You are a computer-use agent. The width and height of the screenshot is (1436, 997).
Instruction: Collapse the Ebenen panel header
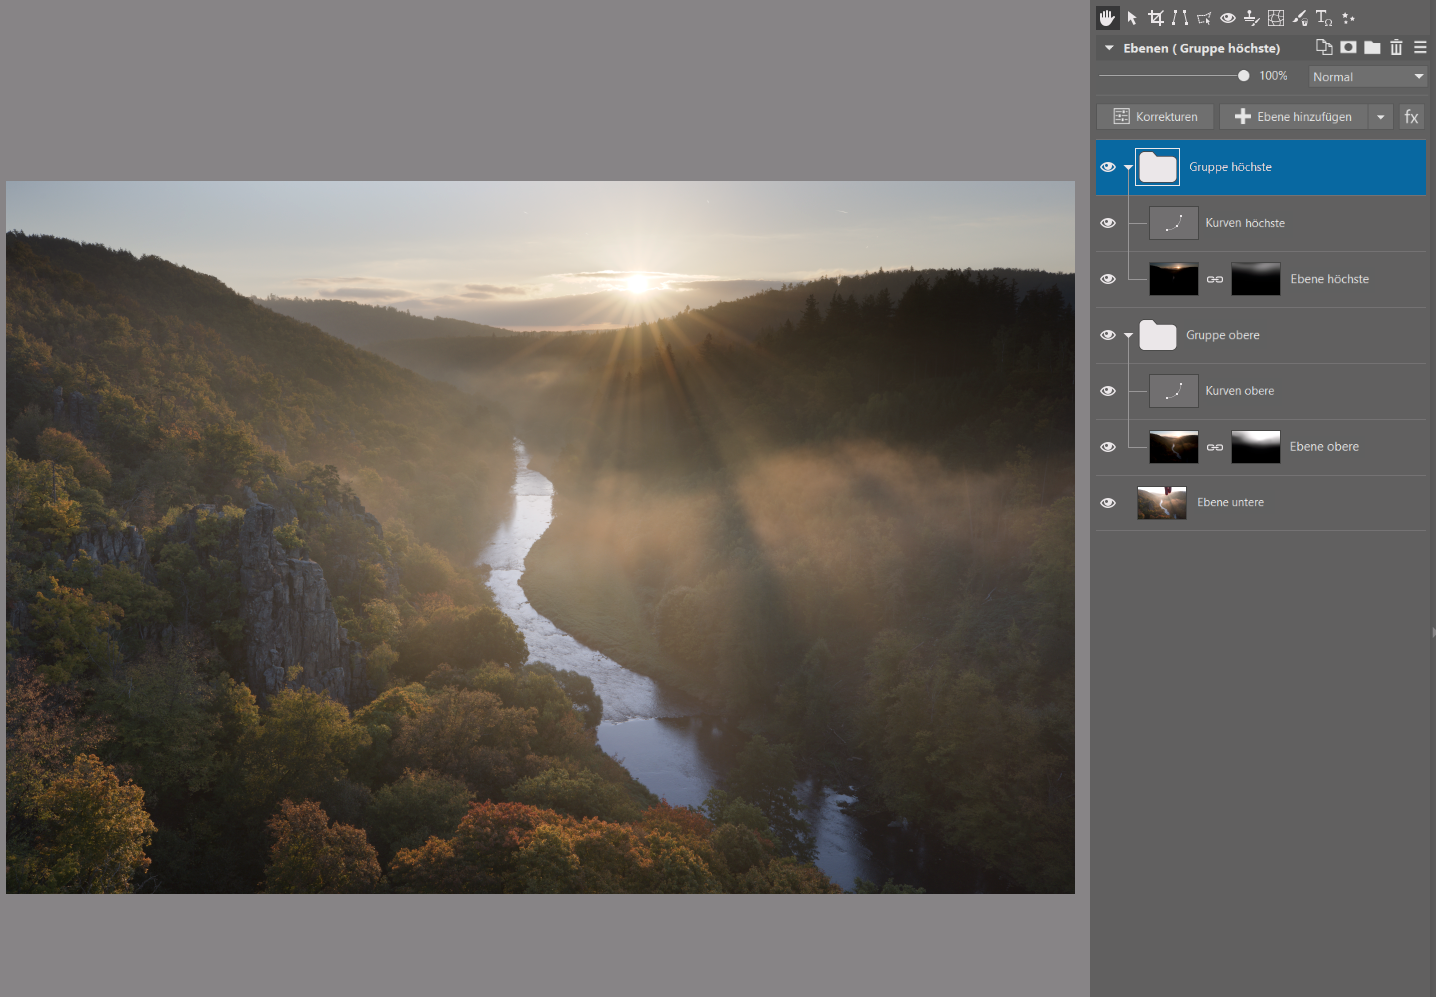click(x=1109, y=48)
